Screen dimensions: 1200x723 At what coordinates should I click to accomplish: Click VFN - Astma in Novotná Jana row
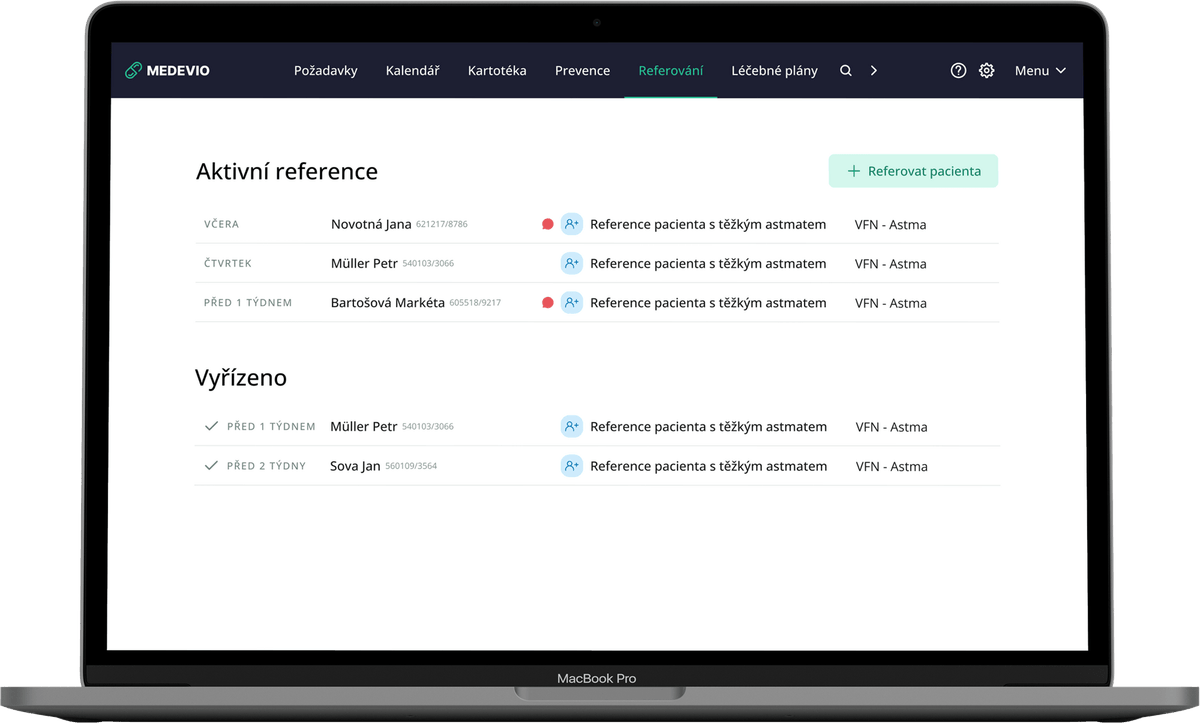890,225
